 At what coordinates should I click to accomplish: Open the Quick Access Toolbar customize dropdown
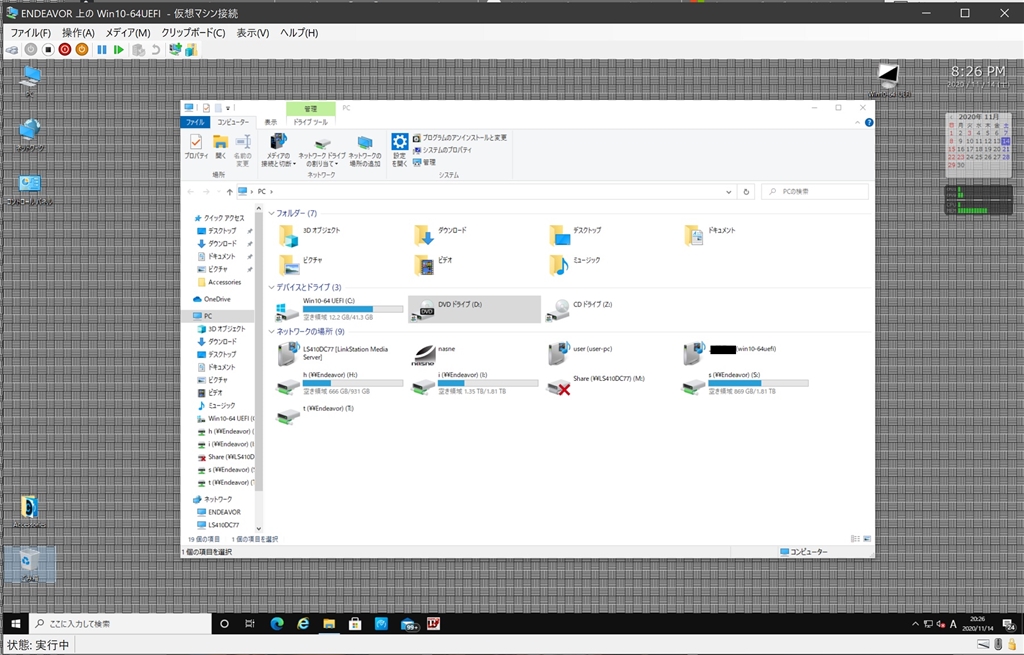tap(228, 108)
